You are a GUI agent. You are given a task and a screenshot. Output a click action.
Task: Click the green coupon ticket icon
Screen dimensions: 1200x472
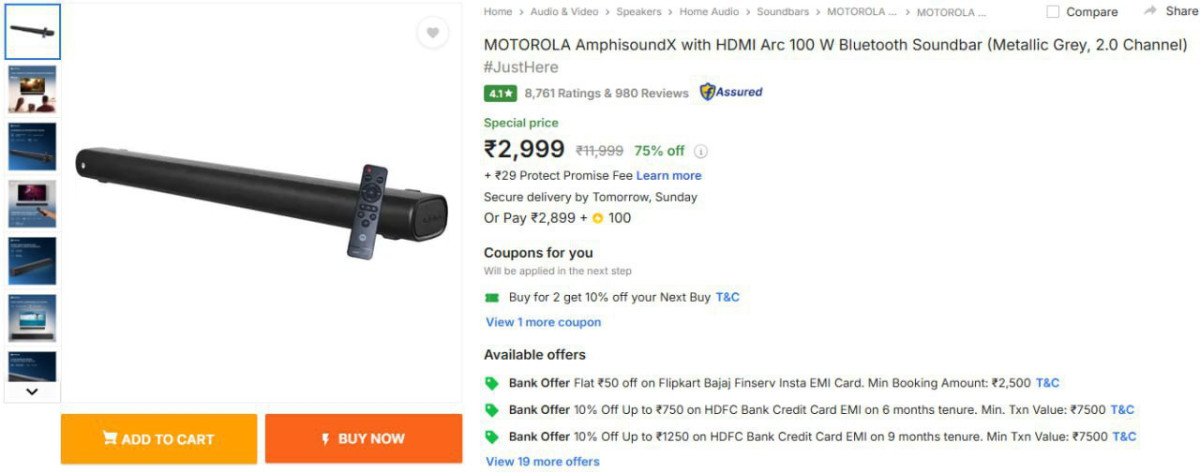coord(491,297)
